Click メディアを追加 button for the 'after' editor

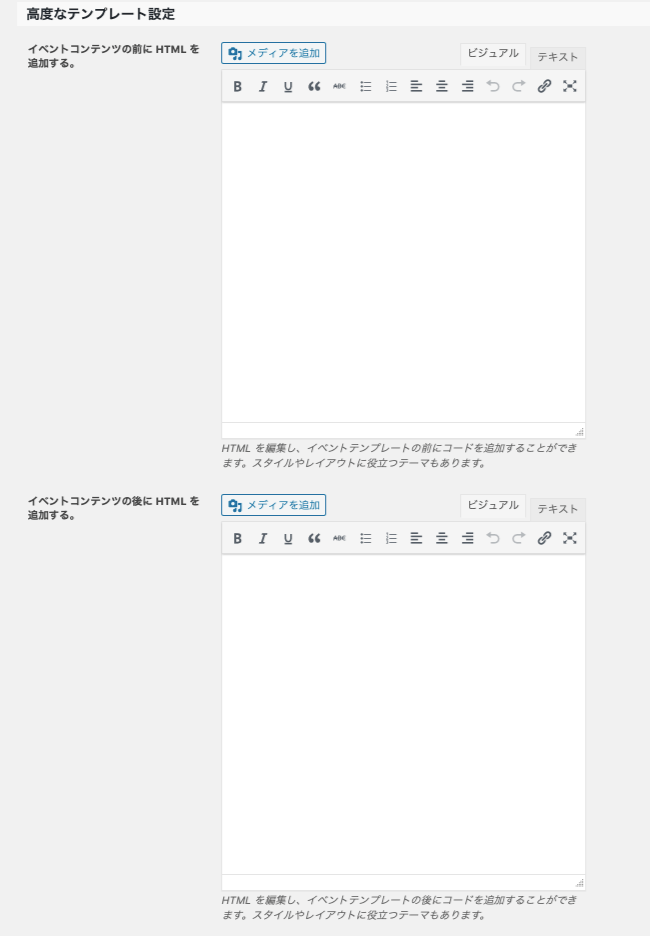point(273,505)
